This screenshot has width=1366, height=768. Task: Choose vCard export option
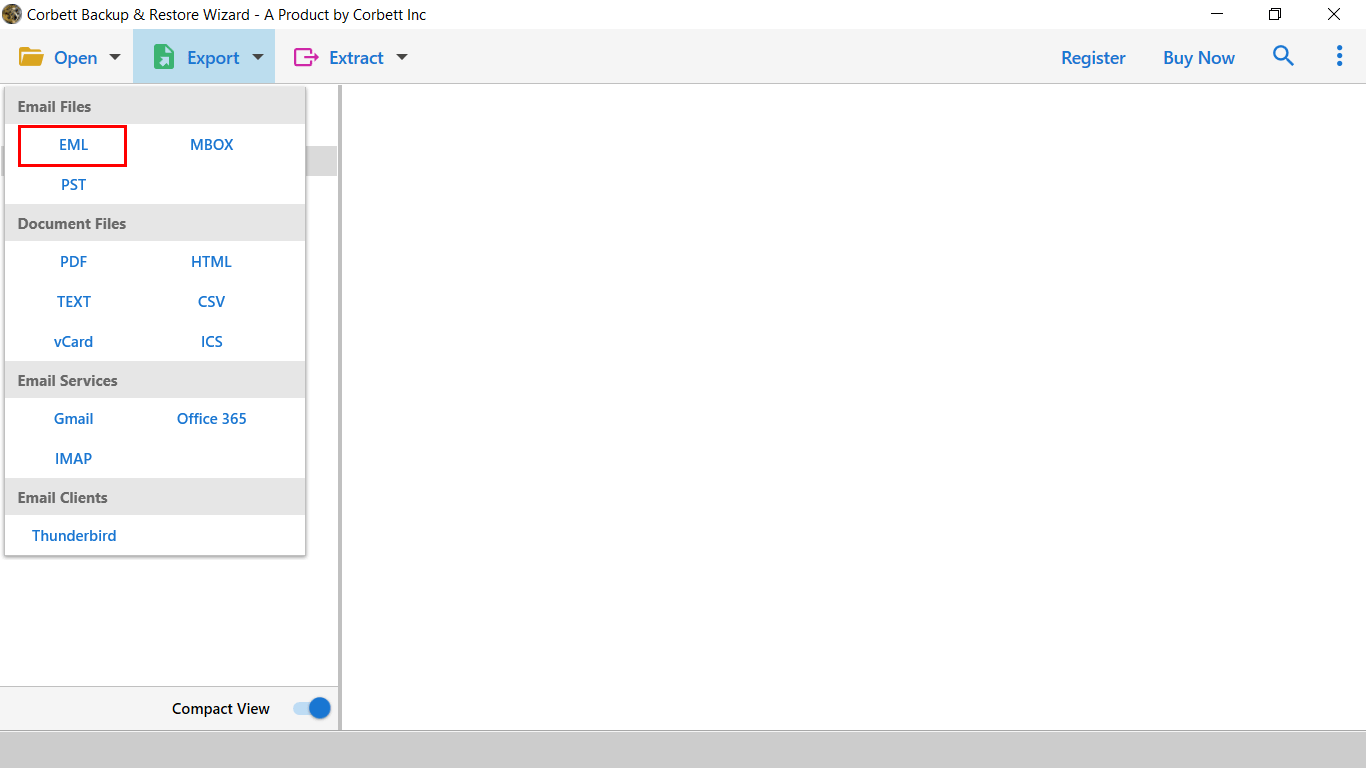pos(74,342)
